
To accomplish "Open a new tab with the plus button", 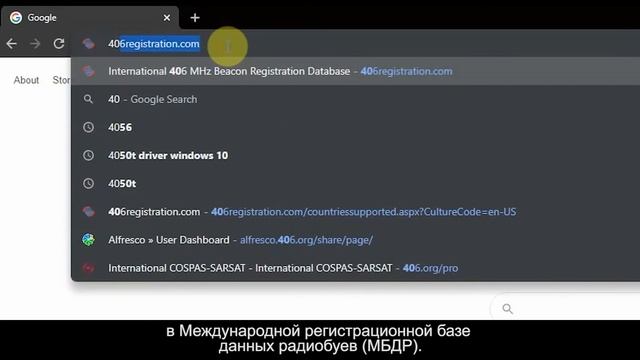I will tap(195, 18).
